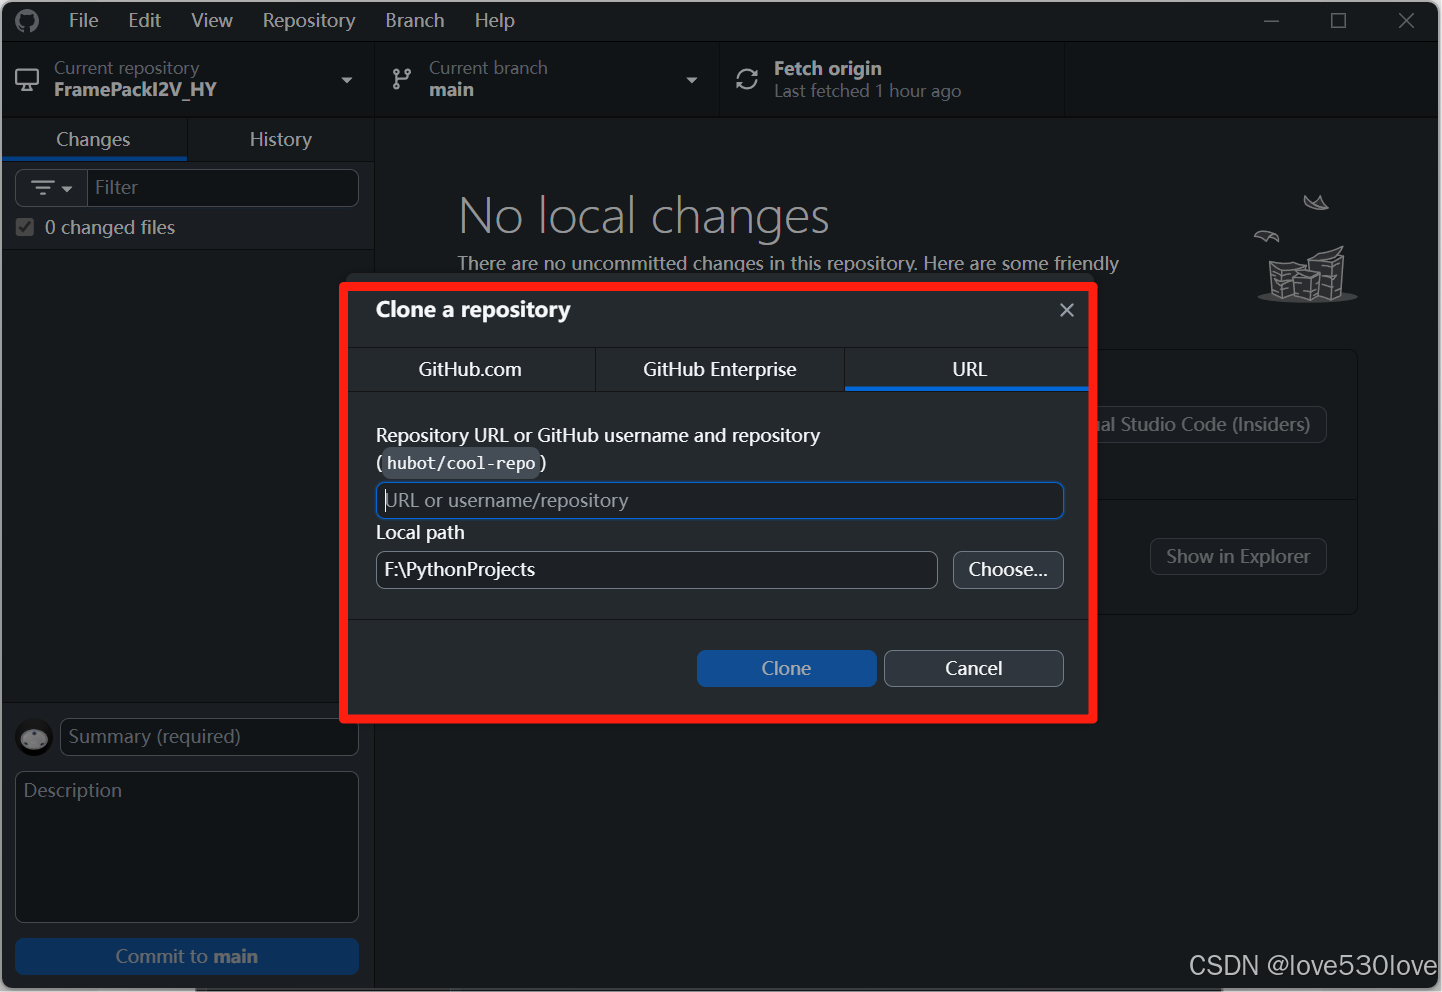Click the Fetch origin label

828,69
